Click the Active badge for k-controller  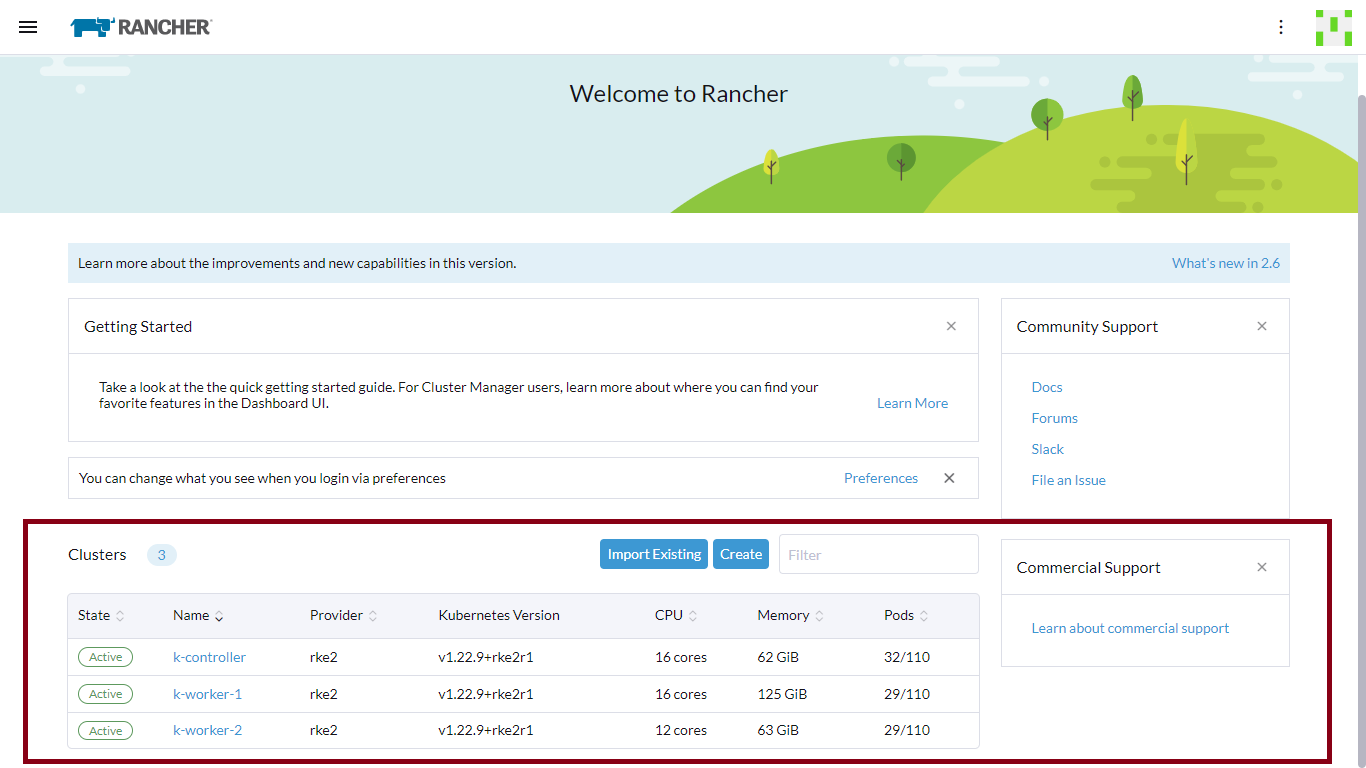coord(105,657)
